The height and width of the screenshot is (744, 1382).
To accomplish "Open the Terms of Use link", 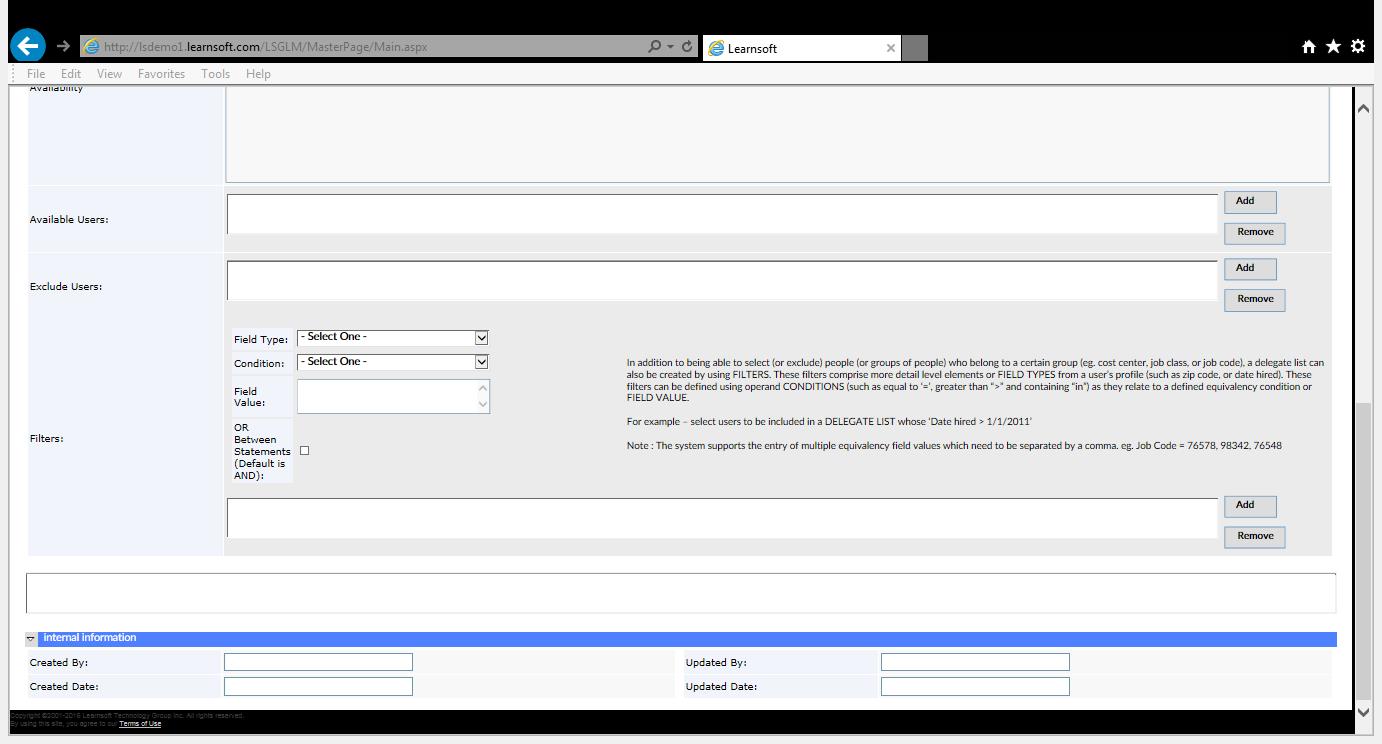I will click(x=140, y=724).
